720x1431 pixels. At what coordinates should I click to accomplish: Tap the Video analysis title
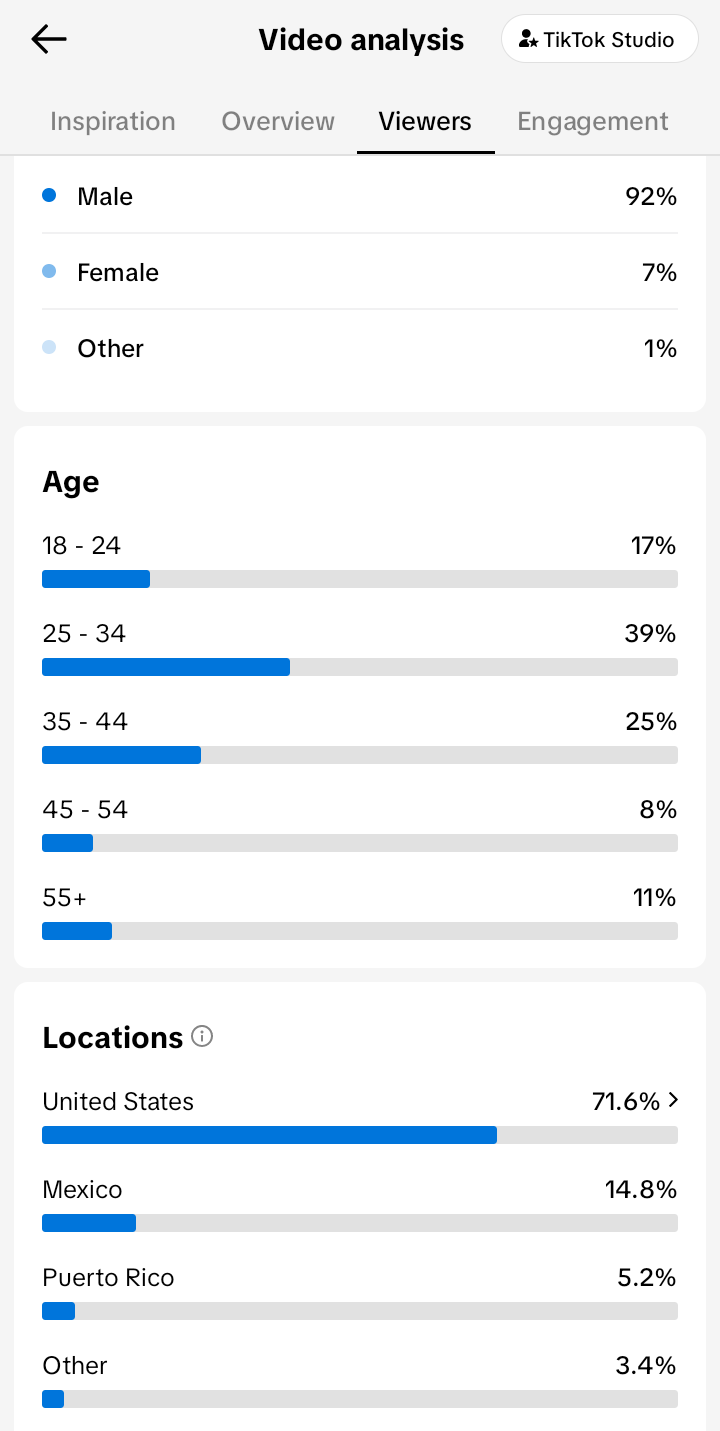click(x=361, y=40)
